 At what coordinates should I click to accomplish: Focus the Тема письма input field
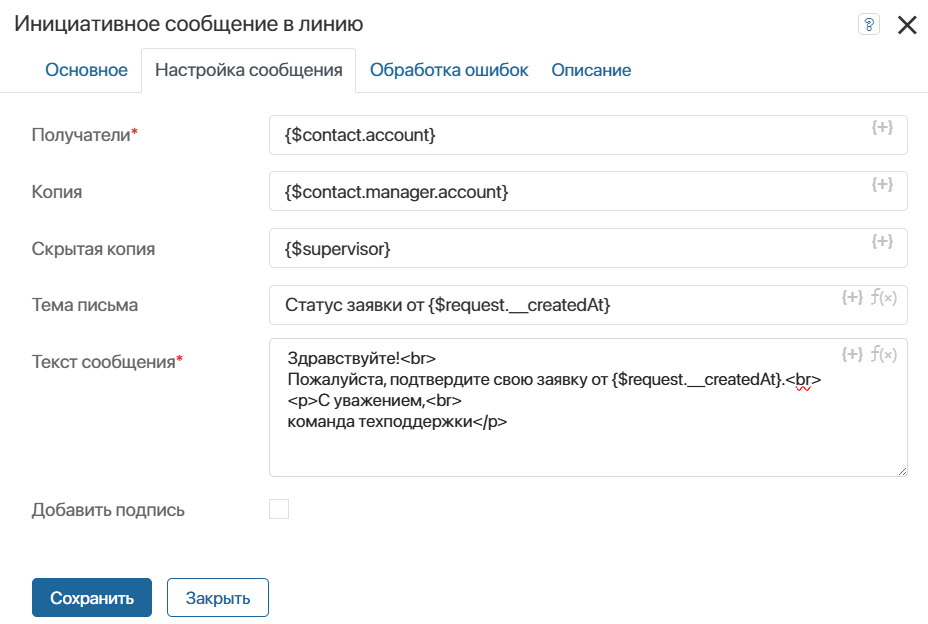tap(588, 305)
